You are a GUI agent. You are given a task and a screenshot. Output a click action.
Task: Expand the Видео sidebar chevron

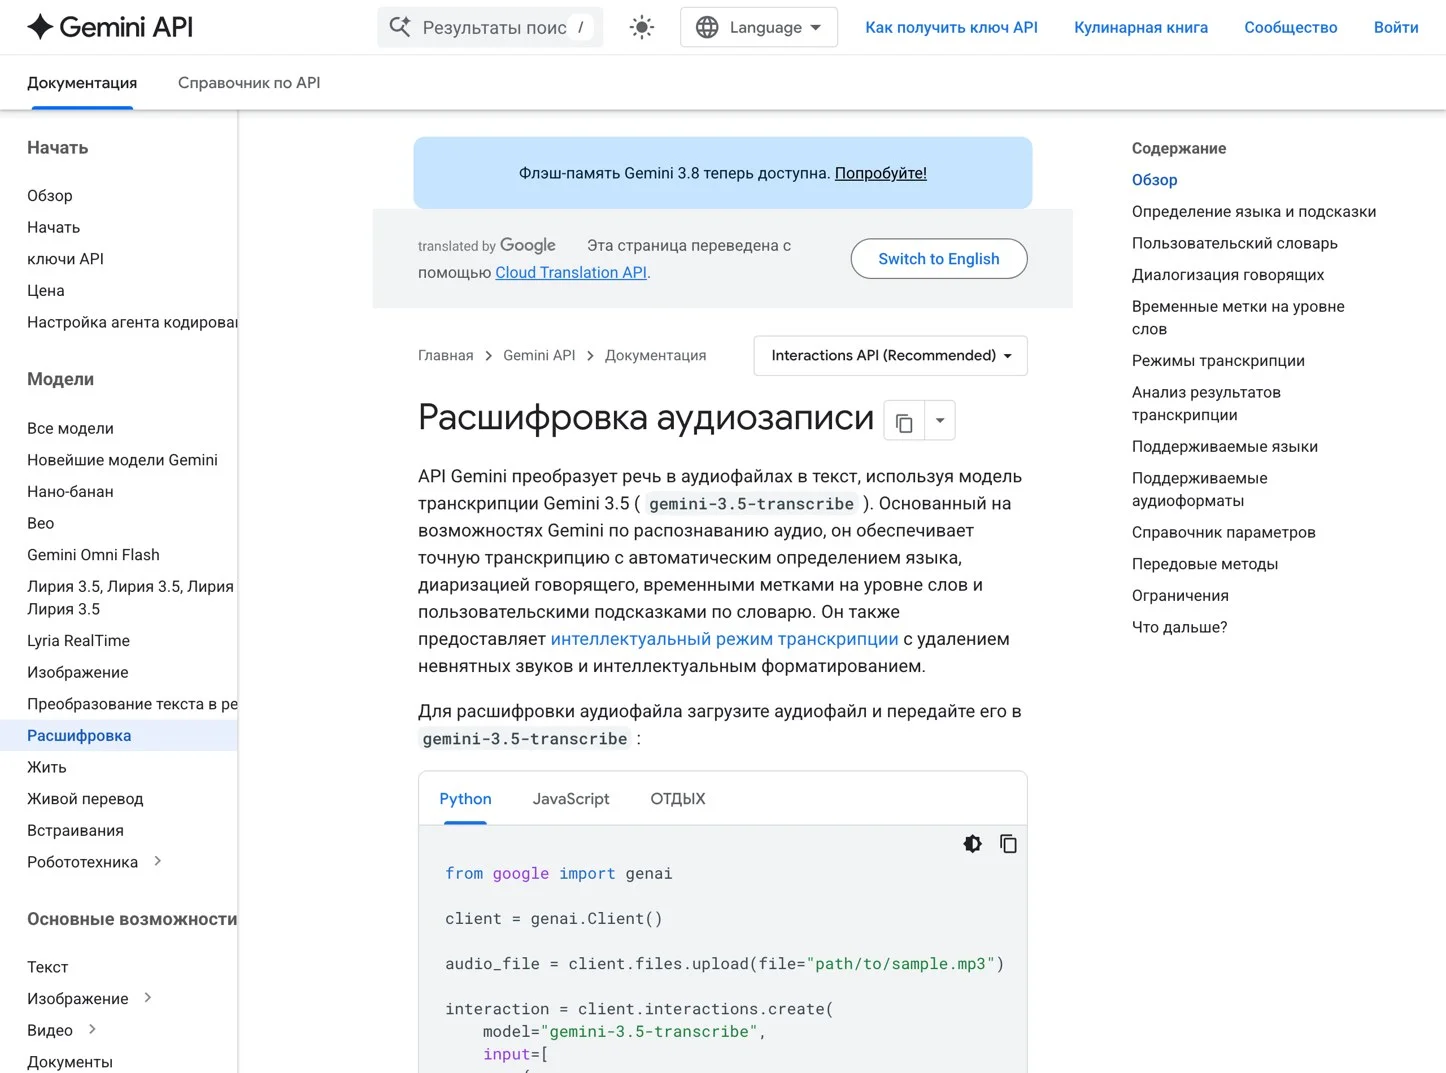92,1030
